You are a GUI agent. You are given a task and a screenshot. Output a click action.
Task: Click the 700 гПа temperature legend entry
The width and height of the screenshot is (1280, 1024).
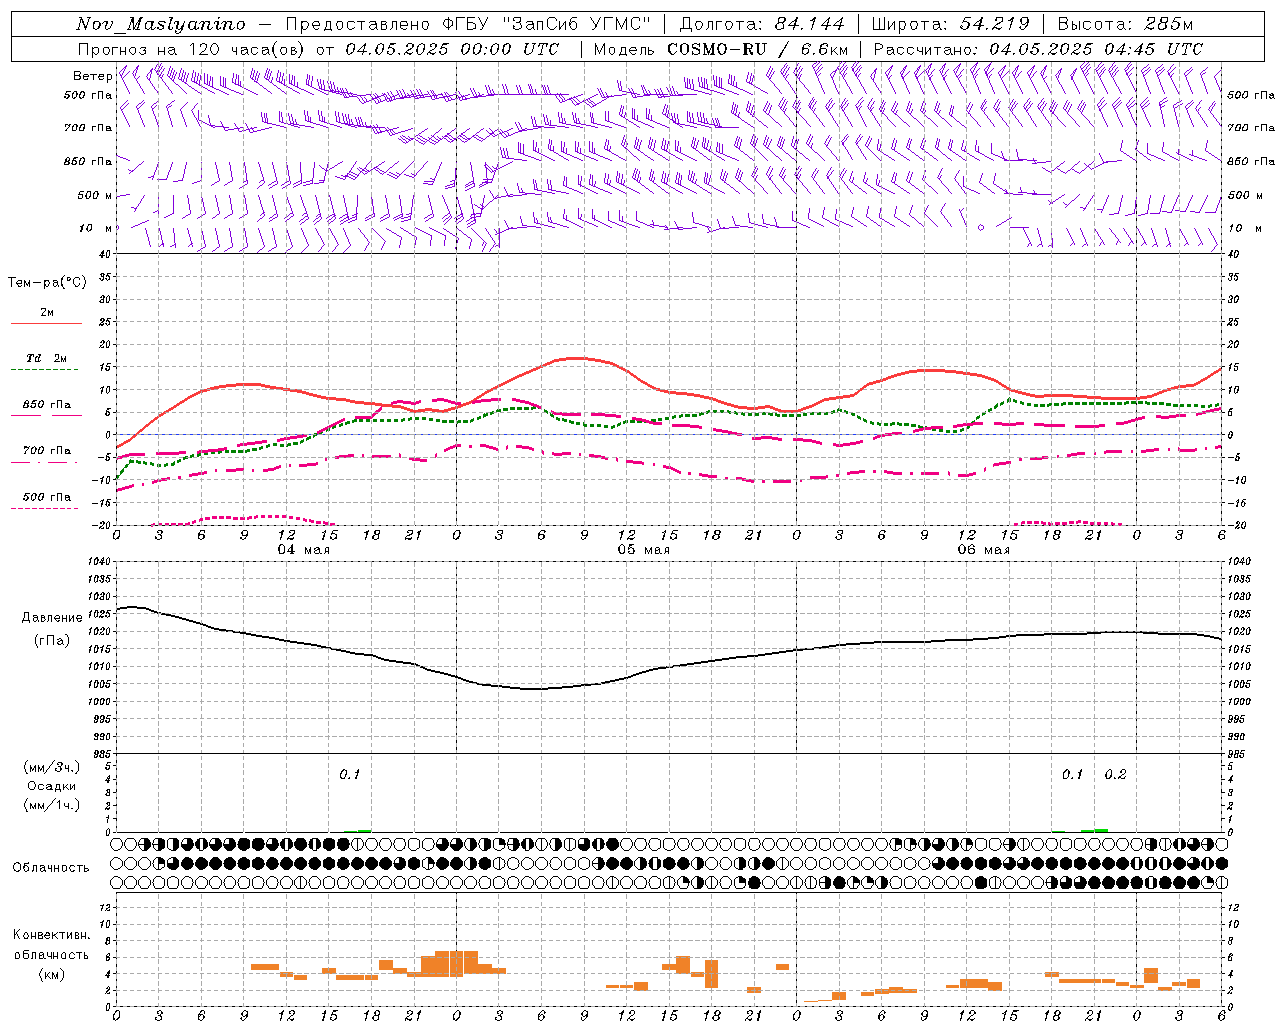(47, 451)
